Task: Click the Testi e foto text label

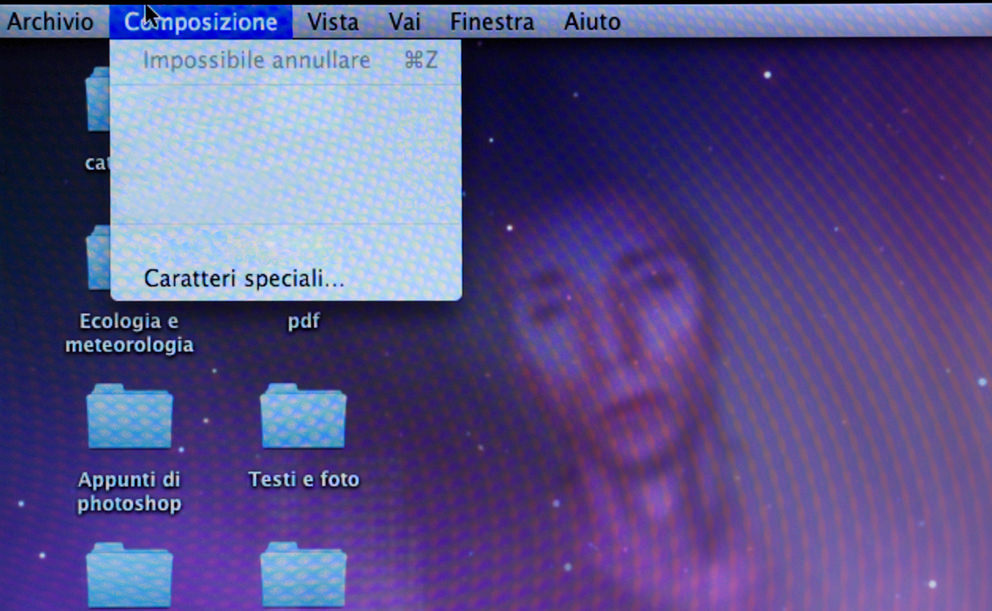Action: coord(303,480)
